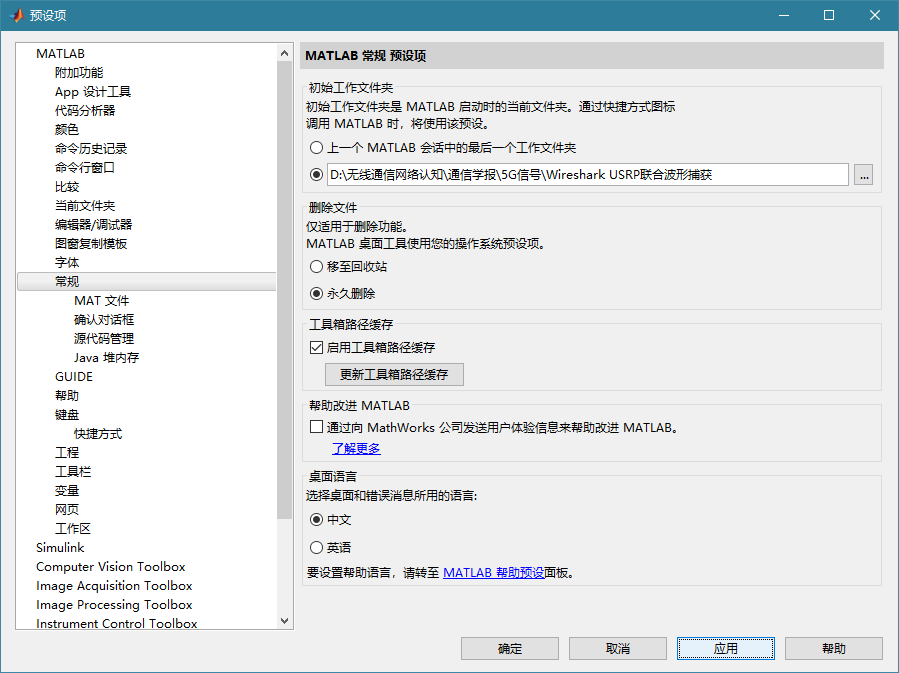Viewport: 899px width, 673px height.
Task: Open 附加功能 preferences
Action: 79,72
